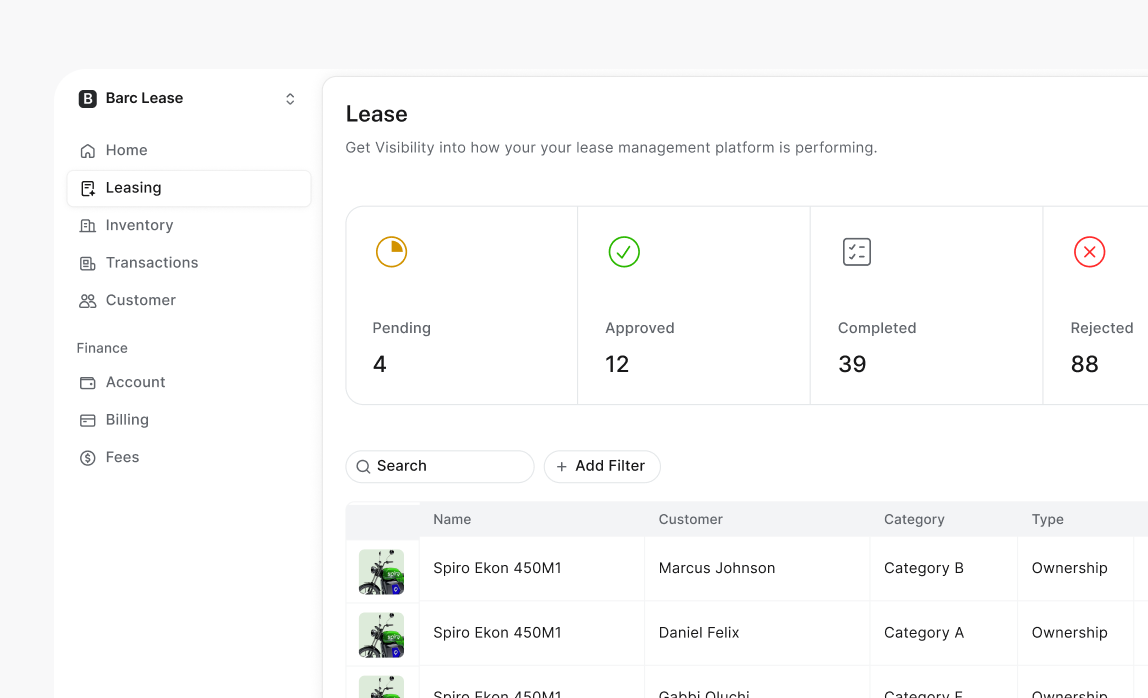The height and width of the screenshot is (698, 1148).
Task: Open Marcus Johnson's motorcycle thumbnail
Action: click(x=381, y=572)
